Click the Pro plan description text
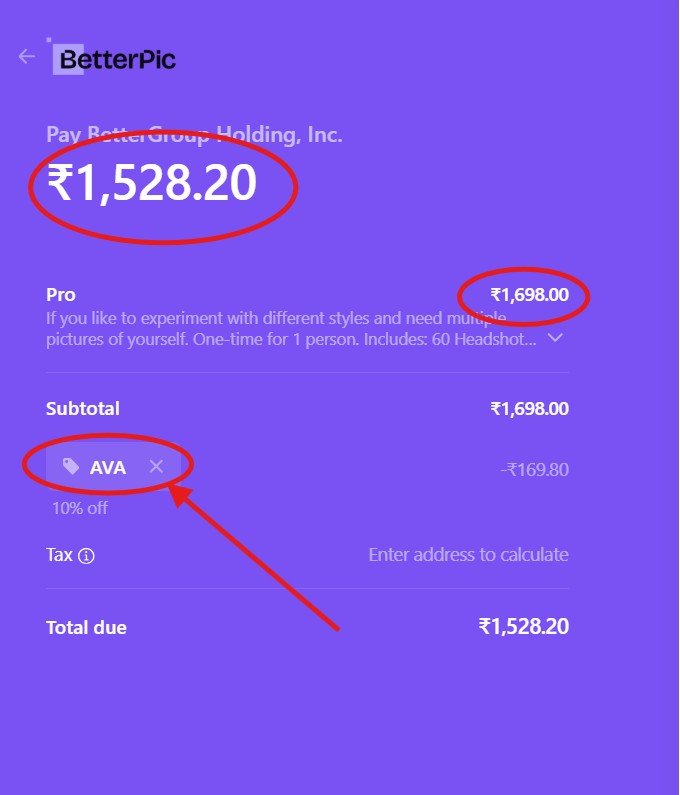680x795 pixels. (x=280, y=328)
